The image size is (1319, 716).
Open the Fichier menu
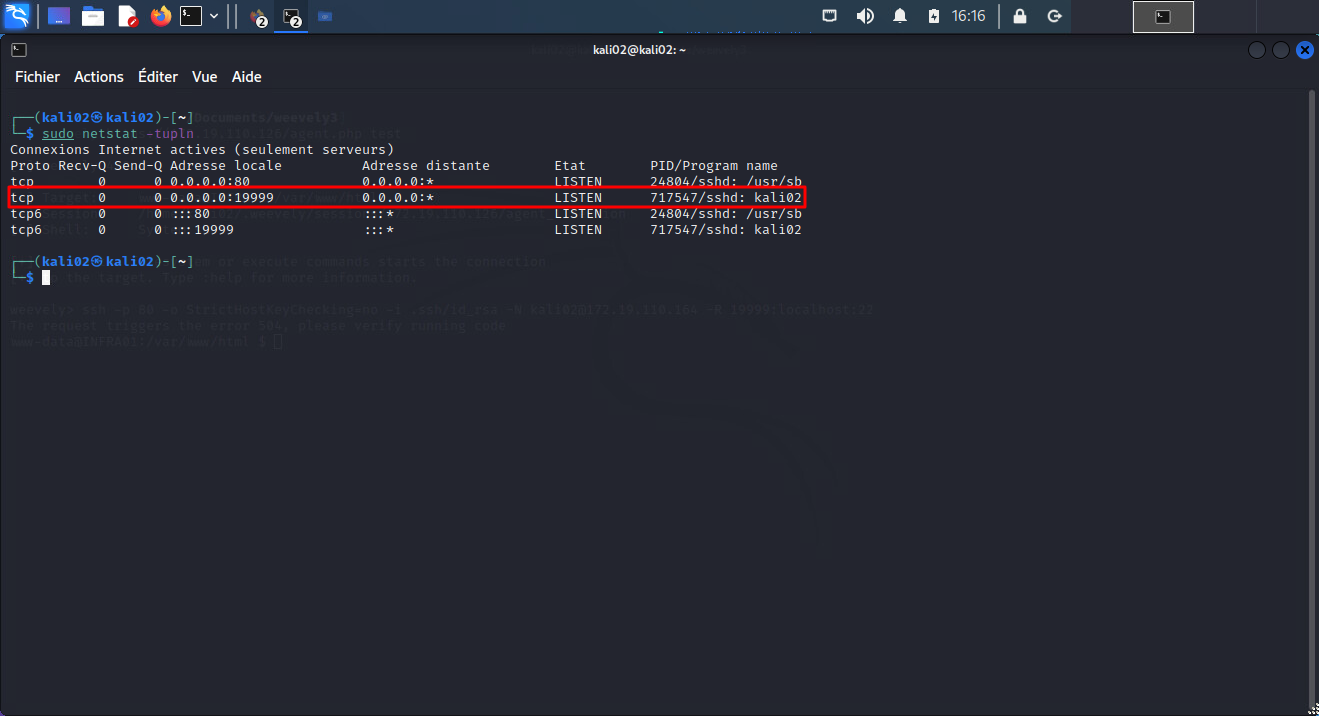coord(37,77)
